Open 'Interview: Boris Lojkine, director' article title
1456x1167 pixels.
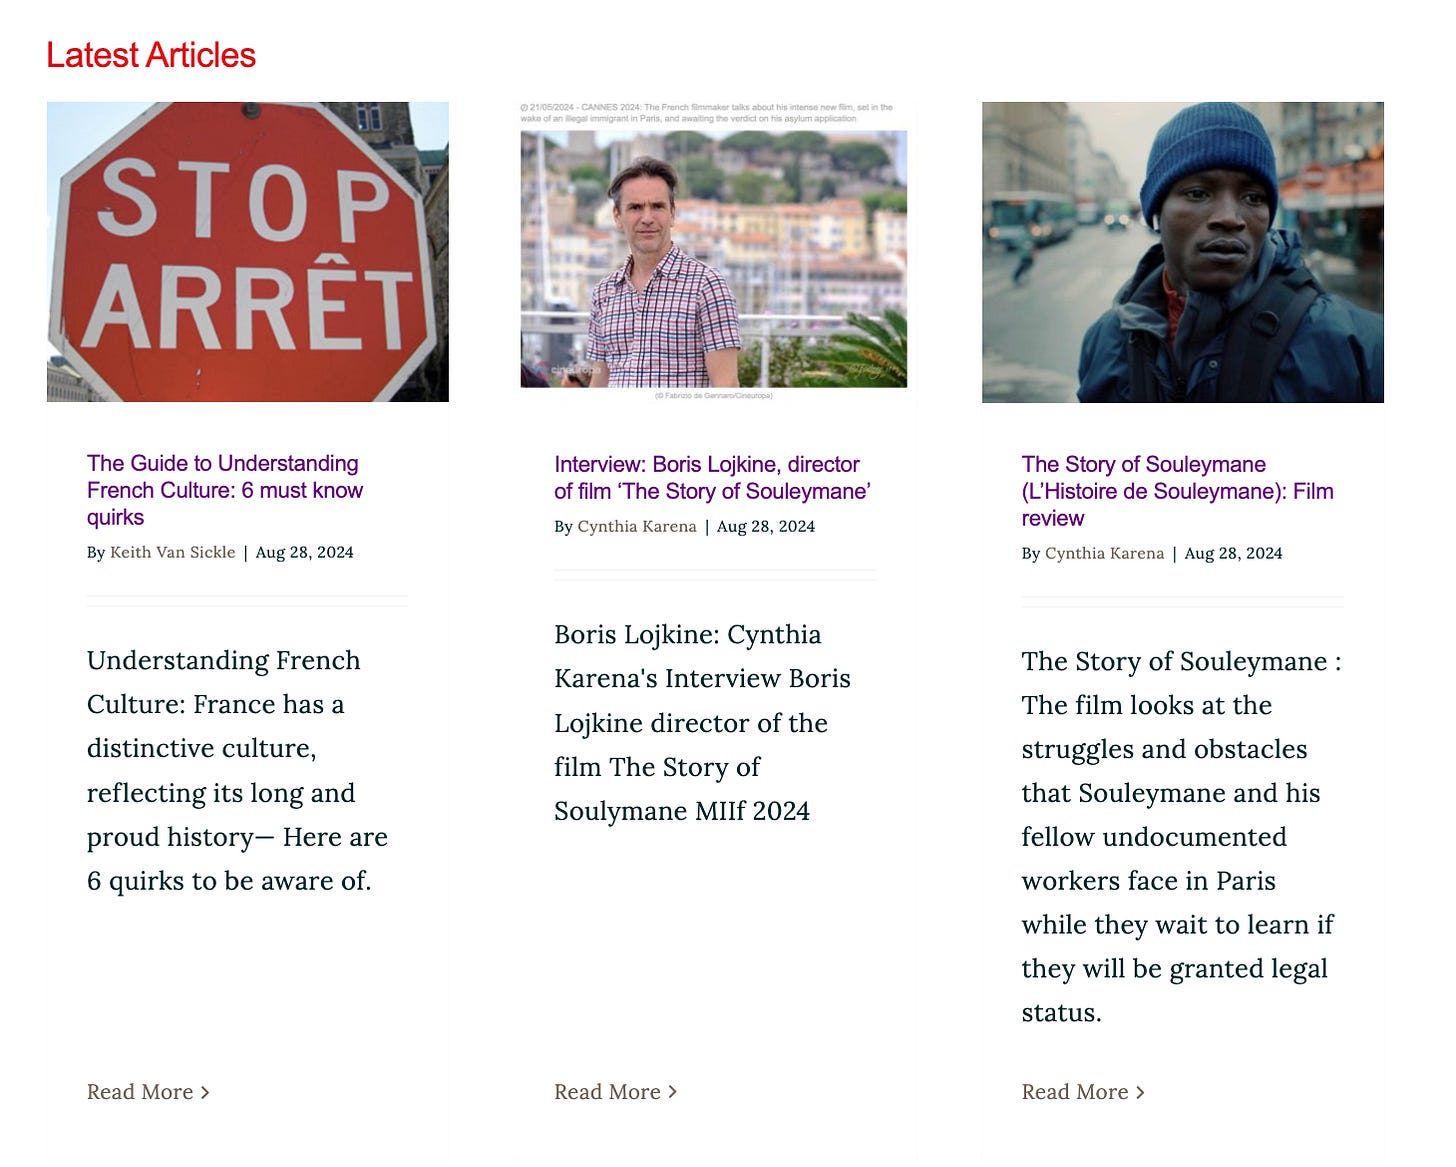713,478
